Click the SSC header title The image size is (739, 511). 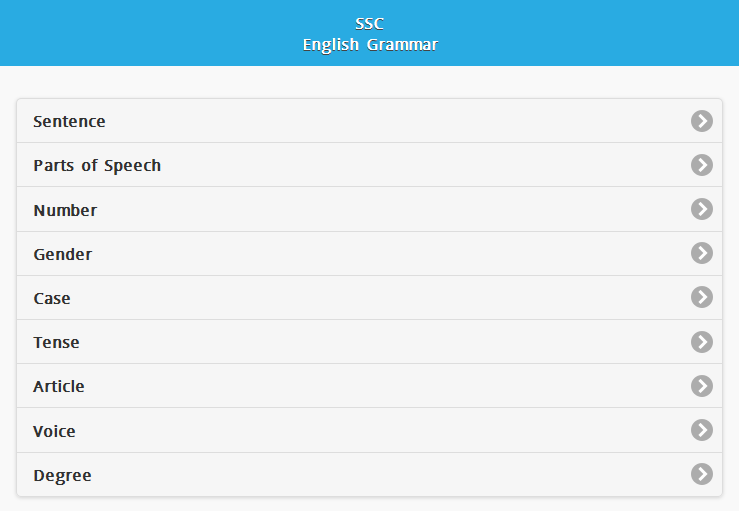369,24
